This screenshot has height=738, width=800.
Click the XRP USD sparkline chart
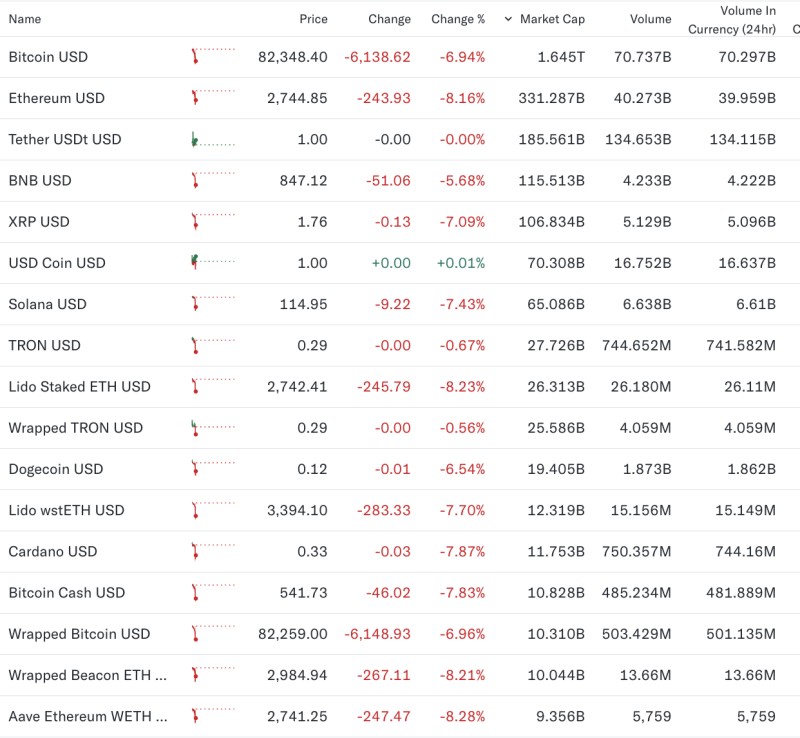click(x=210, y=221)
